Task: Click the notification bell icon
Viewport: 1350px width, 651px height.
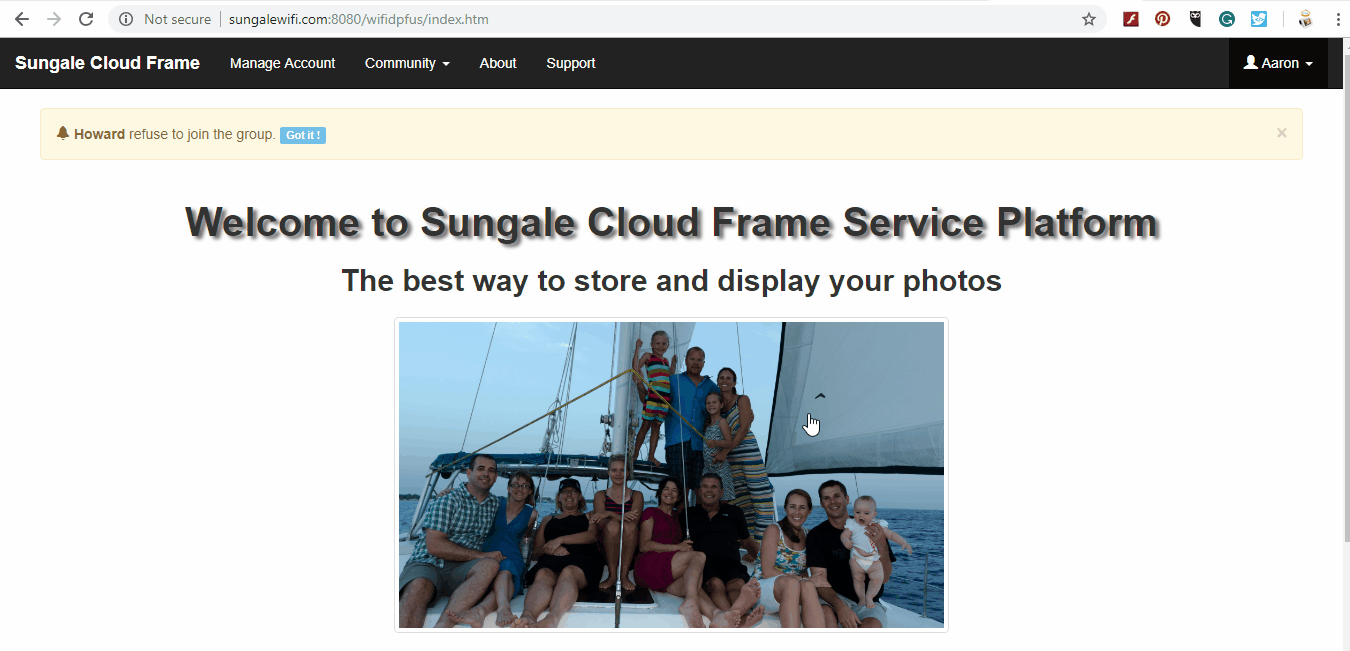Action: (62, 131)
